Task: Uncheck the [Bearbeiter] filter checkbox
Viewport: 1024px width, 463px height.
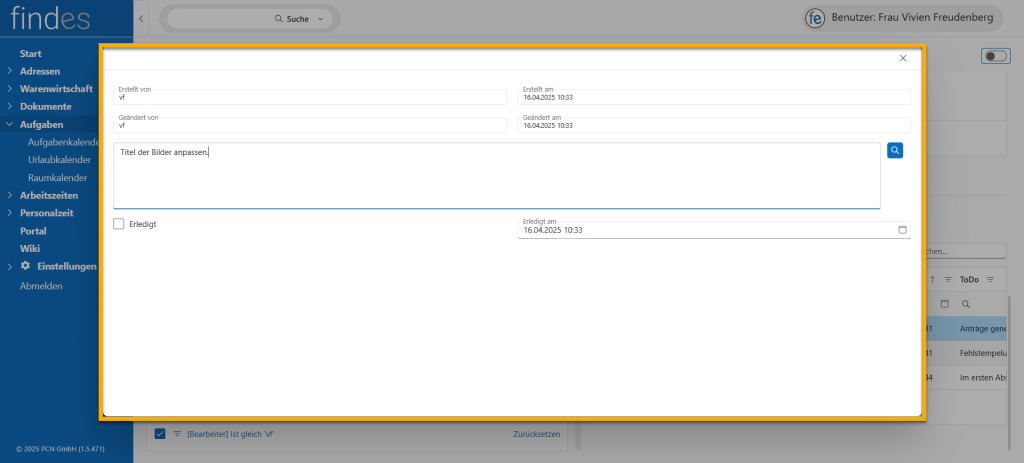Action: click(160, 434)
